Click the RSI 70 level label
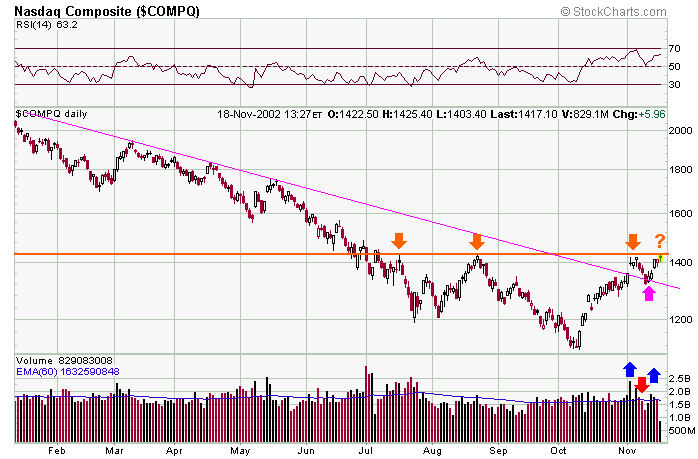 click(674, 49)
